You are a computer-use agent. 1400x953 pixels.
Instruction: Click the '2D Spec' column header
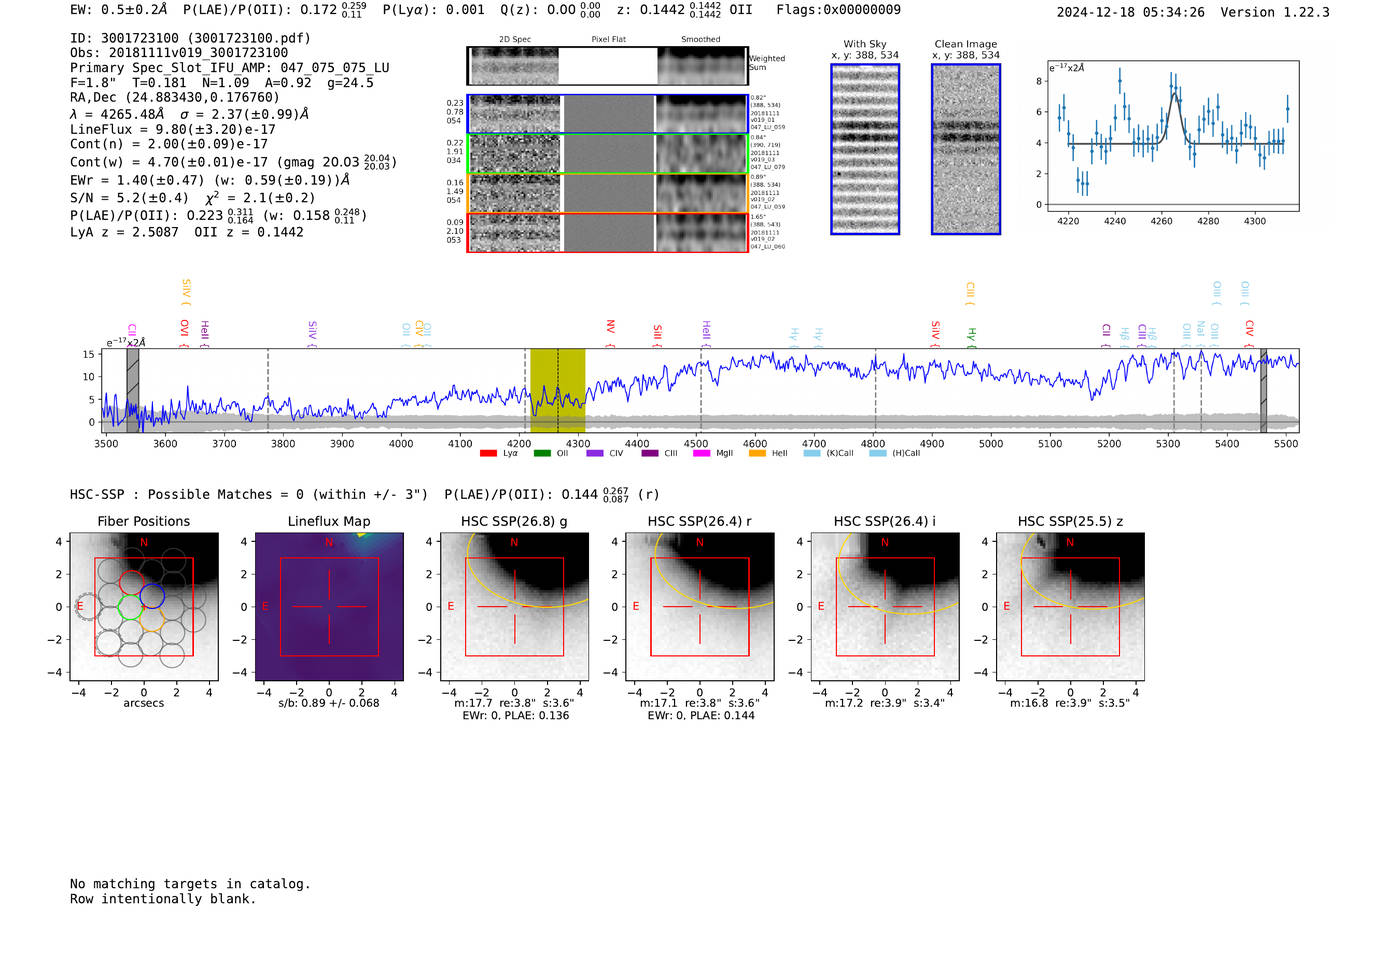pyautogui.click(x=515, y=40)
